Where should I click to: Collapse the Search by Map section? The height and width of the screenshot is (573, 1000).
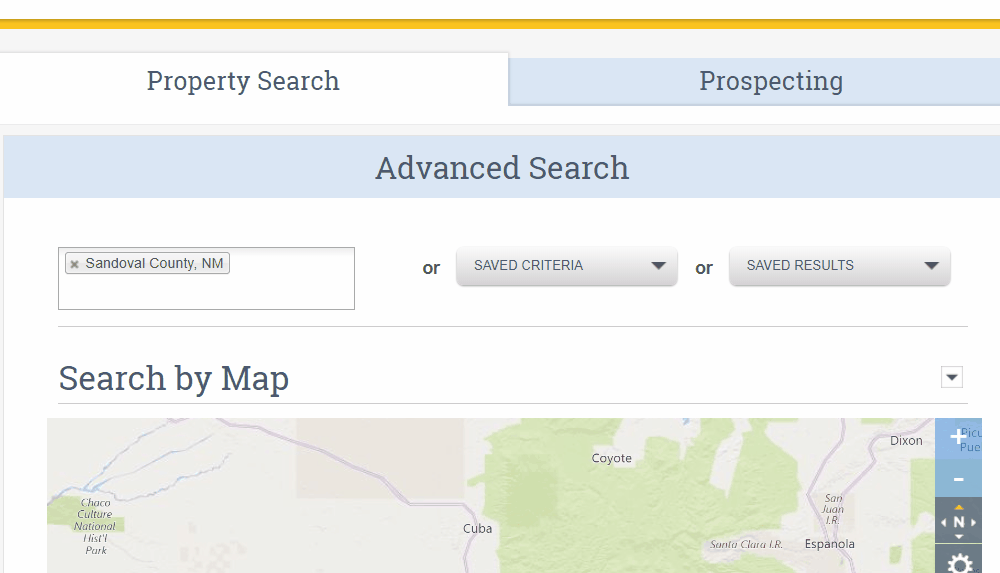click(x=952, y=377)
